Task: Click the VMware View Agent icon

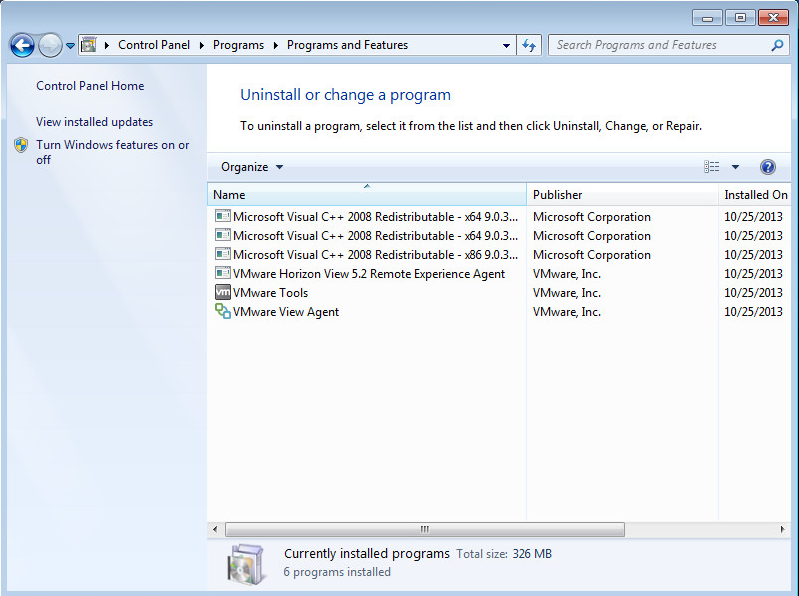Action: (222, 312)
